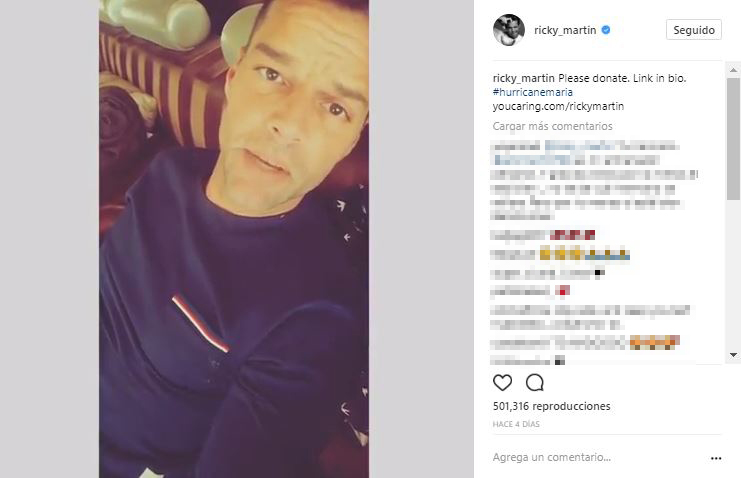741x478 pixels.
Task: Click the blurred mention in first comment
Action: pos(579,146)
